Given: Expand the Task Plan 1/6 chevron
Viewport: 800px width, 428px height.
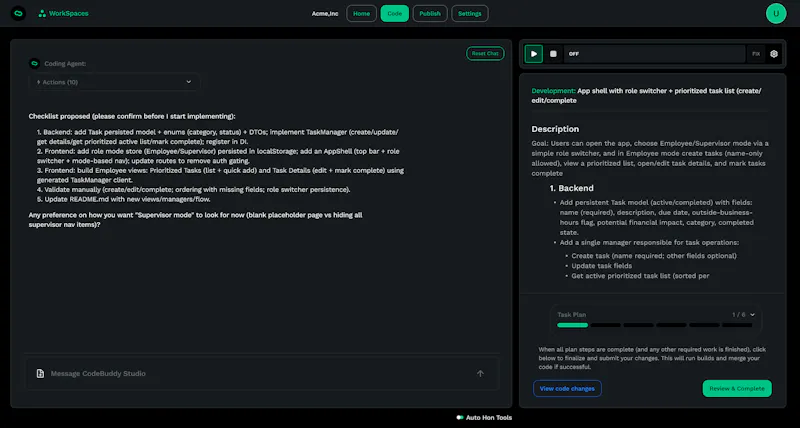Looking at the screenshot, I should [753, 315].
